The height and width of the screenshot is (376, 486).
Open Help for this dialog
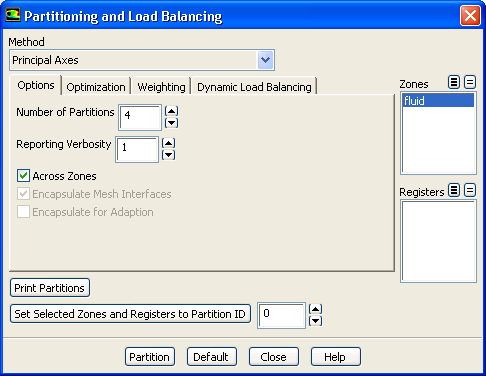coord(336,357)
